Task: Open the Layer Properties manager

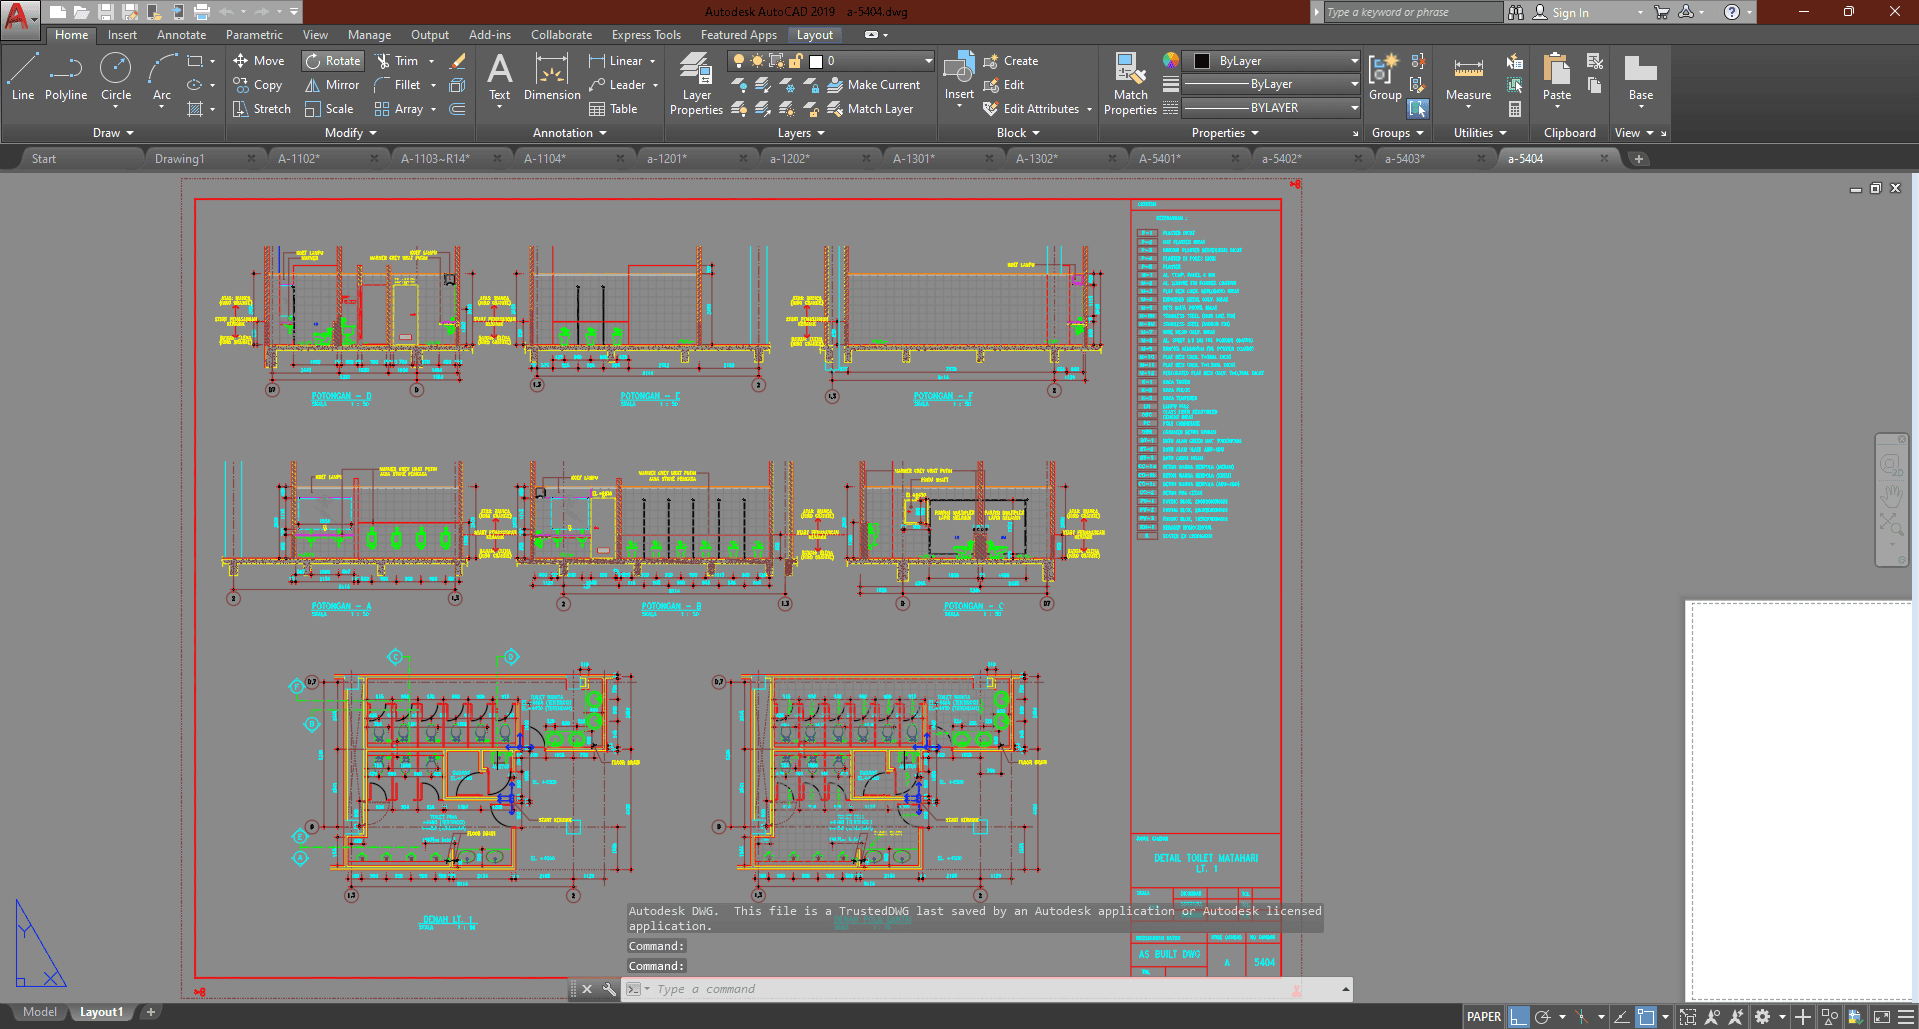Action: click(x=696, y=84)
